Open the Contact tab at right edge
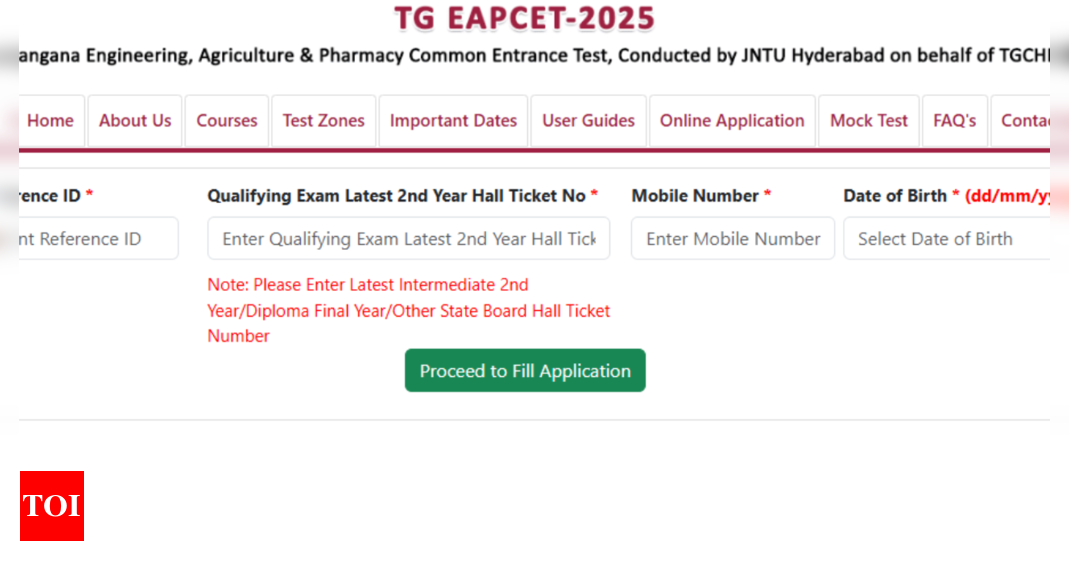1069x580 pixels. click(1021, 121)
